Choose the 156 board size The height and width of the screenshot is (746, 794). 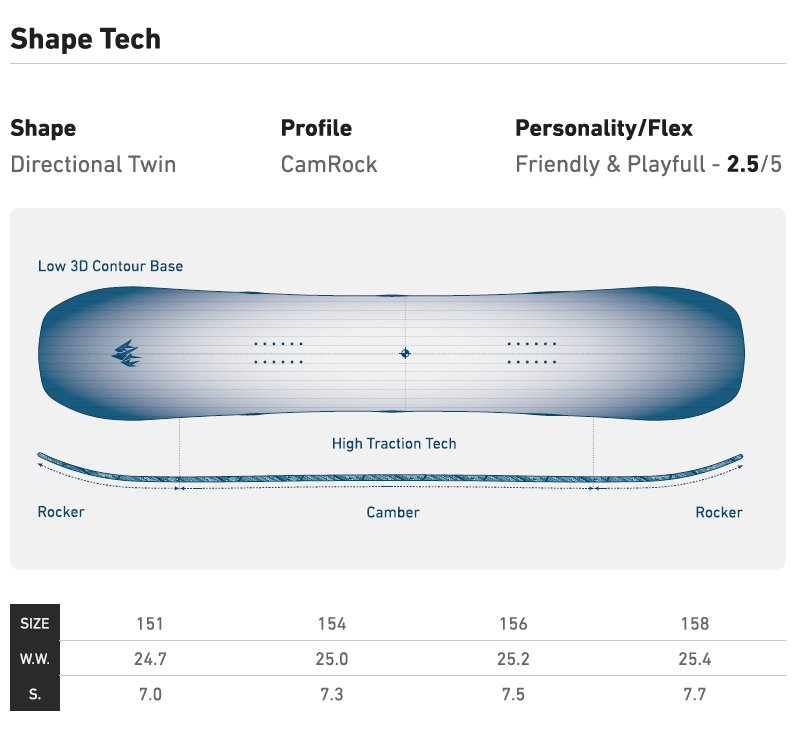tap(513, 624)
